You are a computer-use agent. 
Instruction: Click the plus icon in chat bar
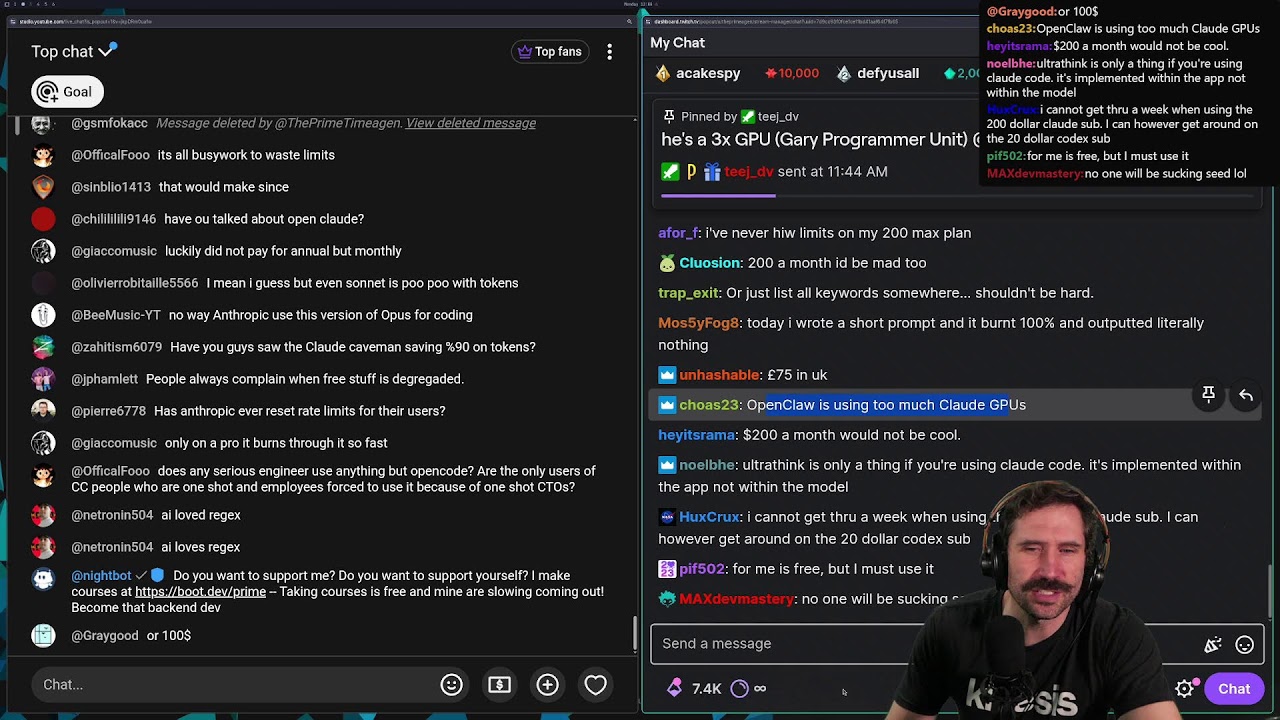547,685
